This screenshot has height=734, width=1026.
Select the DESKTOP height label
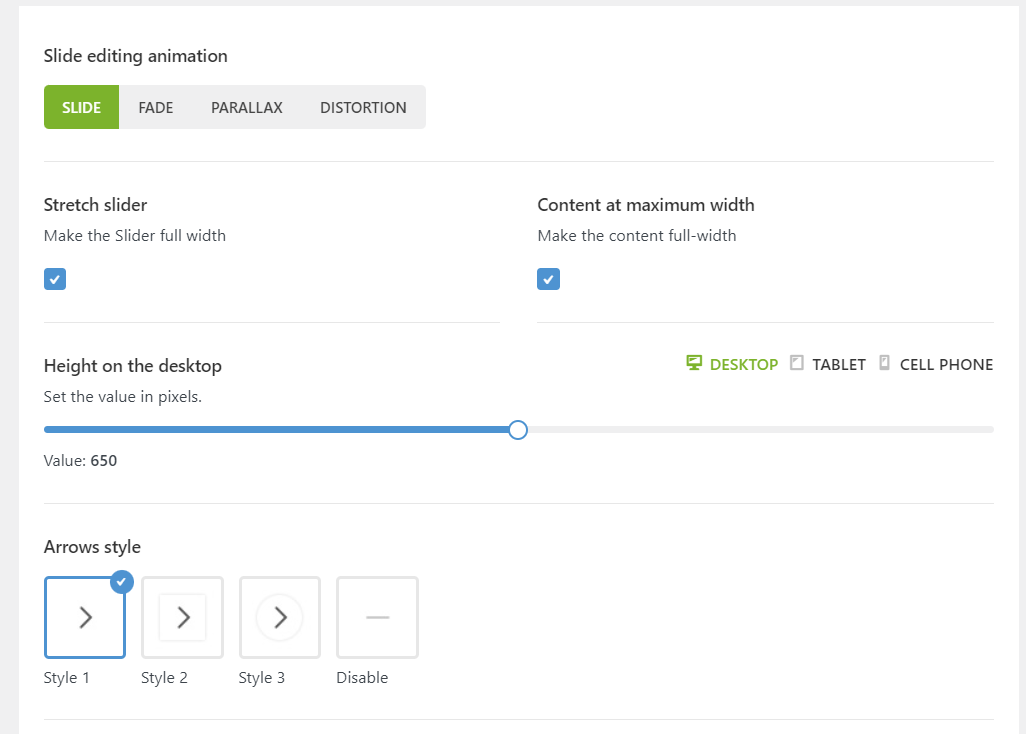[743, 365]
